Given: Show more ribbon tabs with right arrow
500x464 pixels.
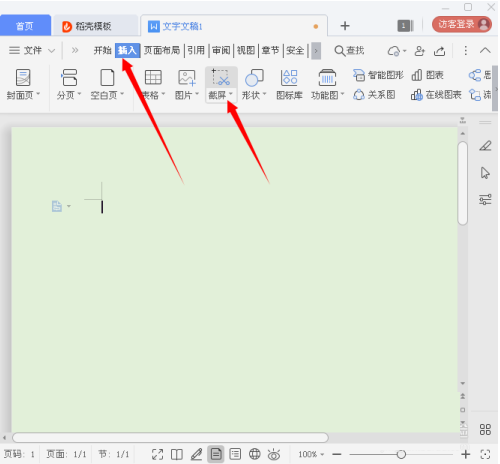Looking at the screenshot, I should pos(316,51).
